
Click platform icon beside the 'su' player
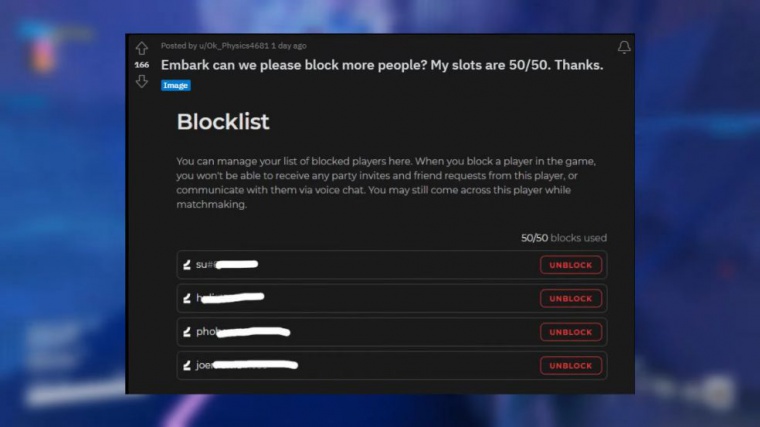click(187, 265)
